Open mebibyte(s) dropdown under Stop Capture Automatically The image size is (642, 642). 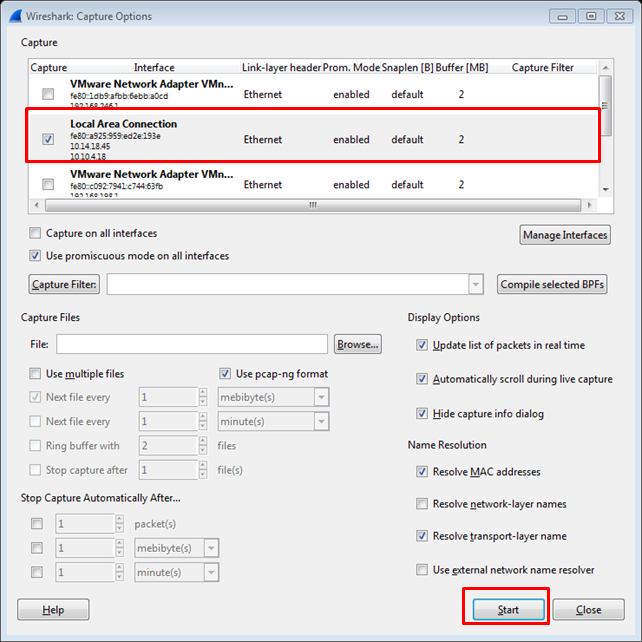211,548
